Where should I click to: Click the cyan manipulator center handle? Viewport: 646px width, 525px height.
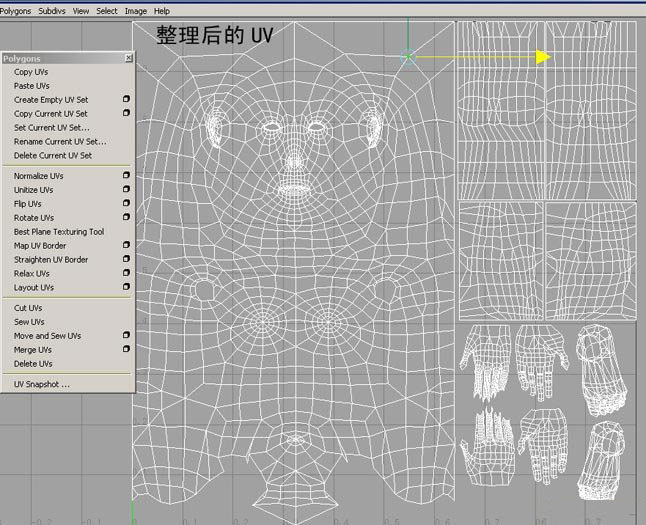(x=408, y=57)
